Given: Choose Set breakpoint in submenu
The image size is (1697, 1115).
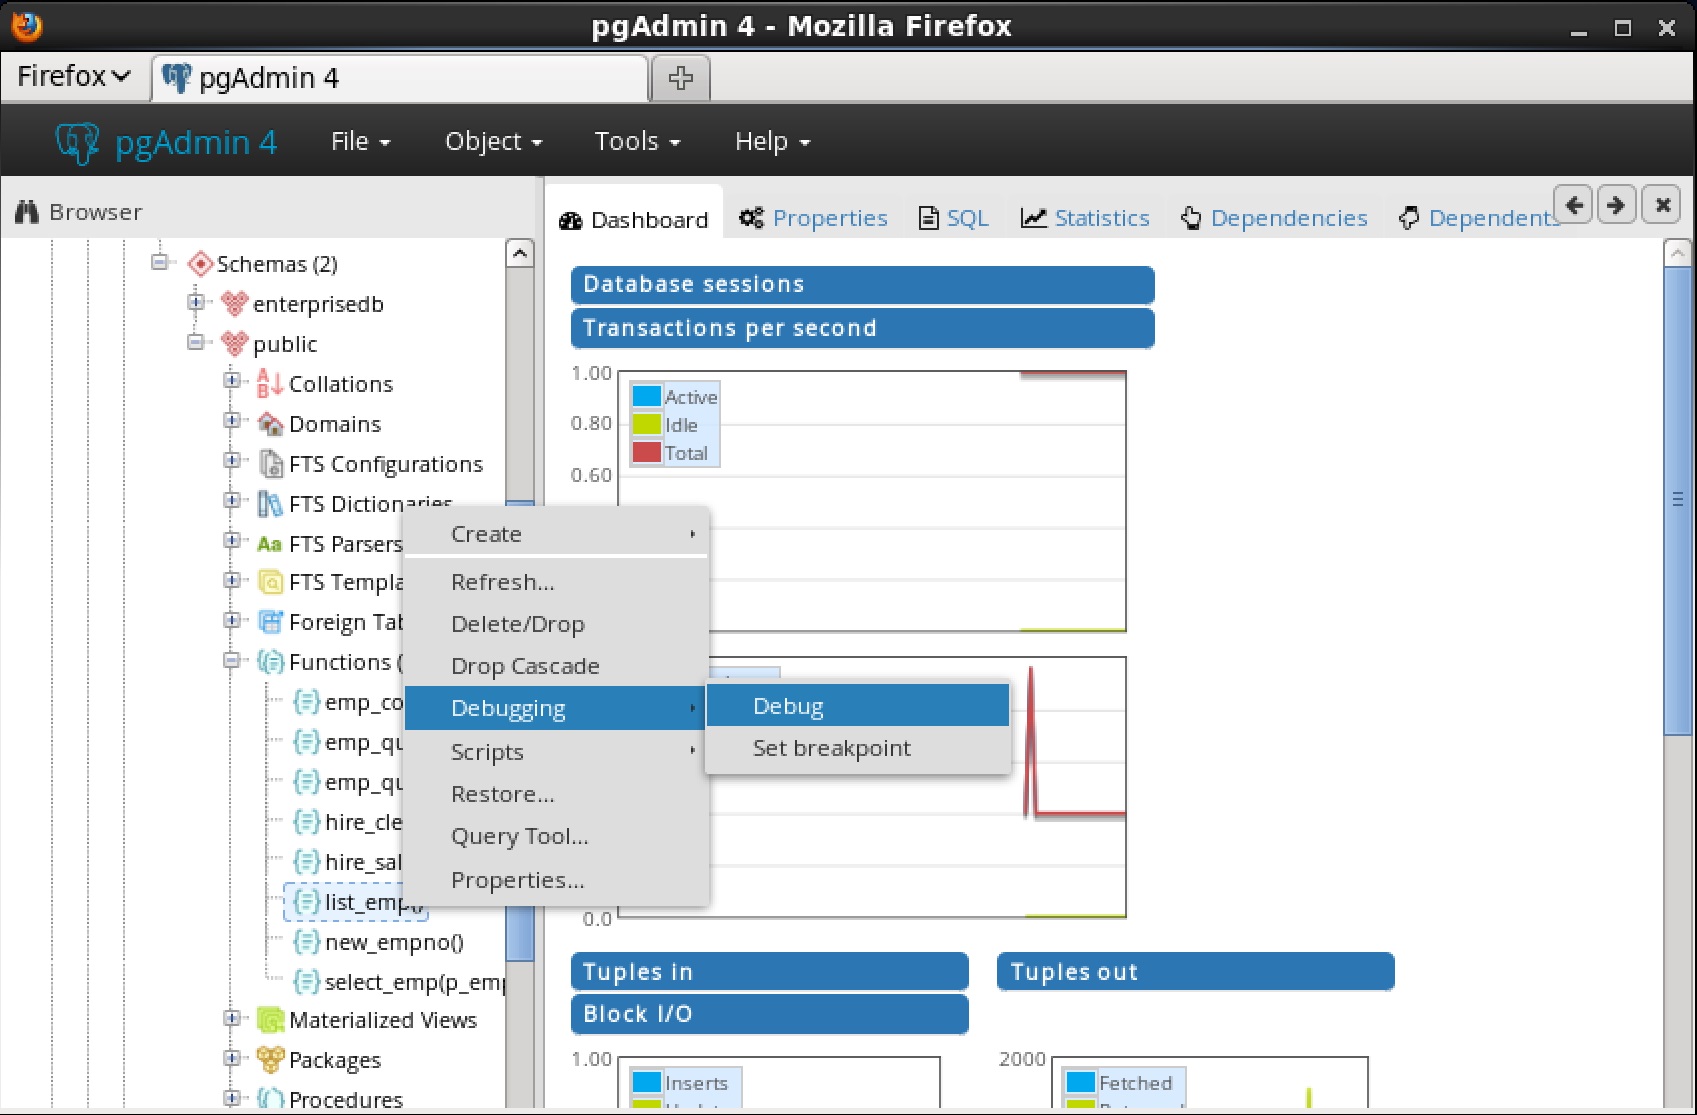Looking at the screenshot, I should [831, 748].
